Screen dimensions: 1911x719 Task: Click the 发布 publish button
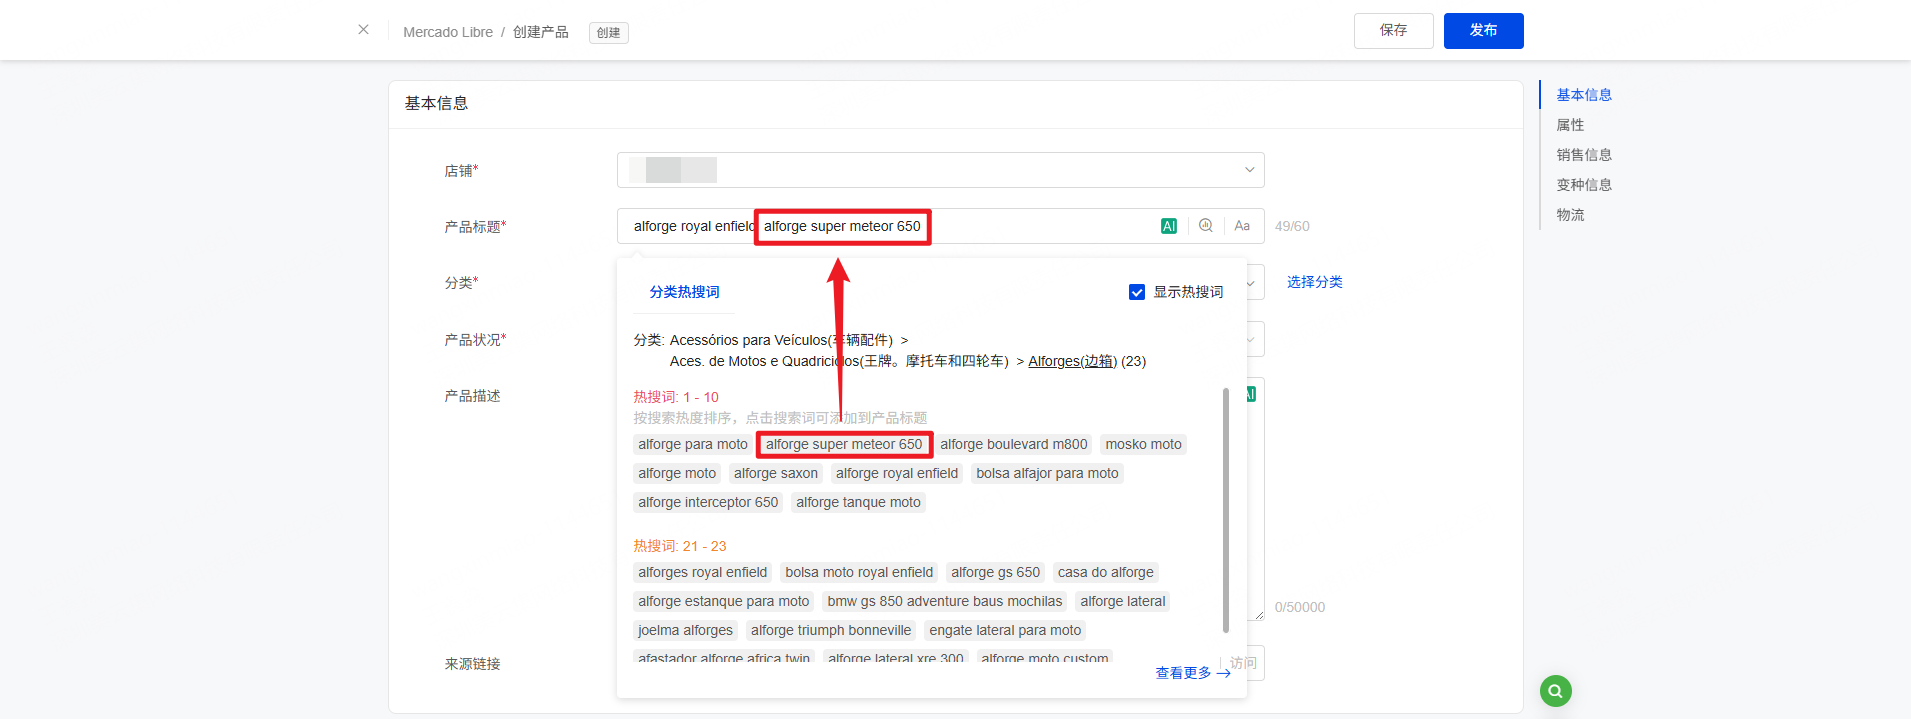pyautogui.click(x=1483, y=31)
